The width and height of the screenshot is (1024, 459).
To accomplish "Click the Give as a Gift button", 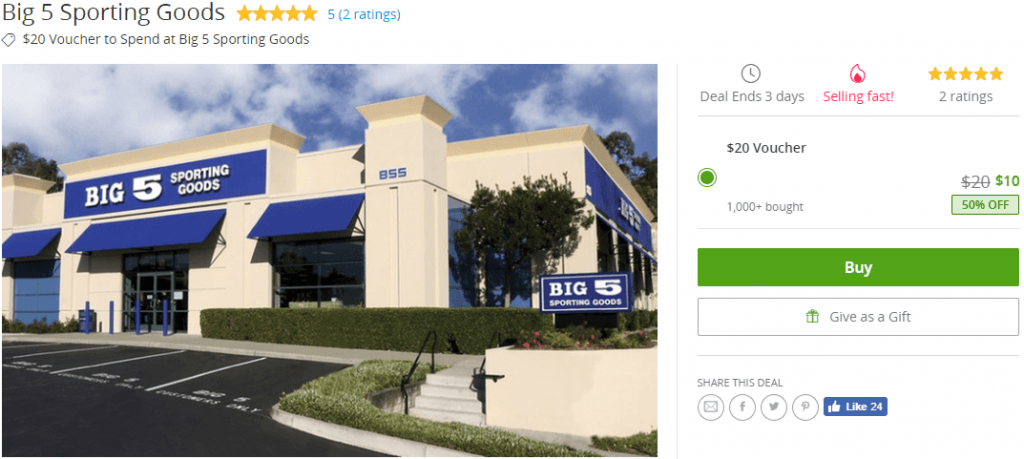I will pos(857,317).
